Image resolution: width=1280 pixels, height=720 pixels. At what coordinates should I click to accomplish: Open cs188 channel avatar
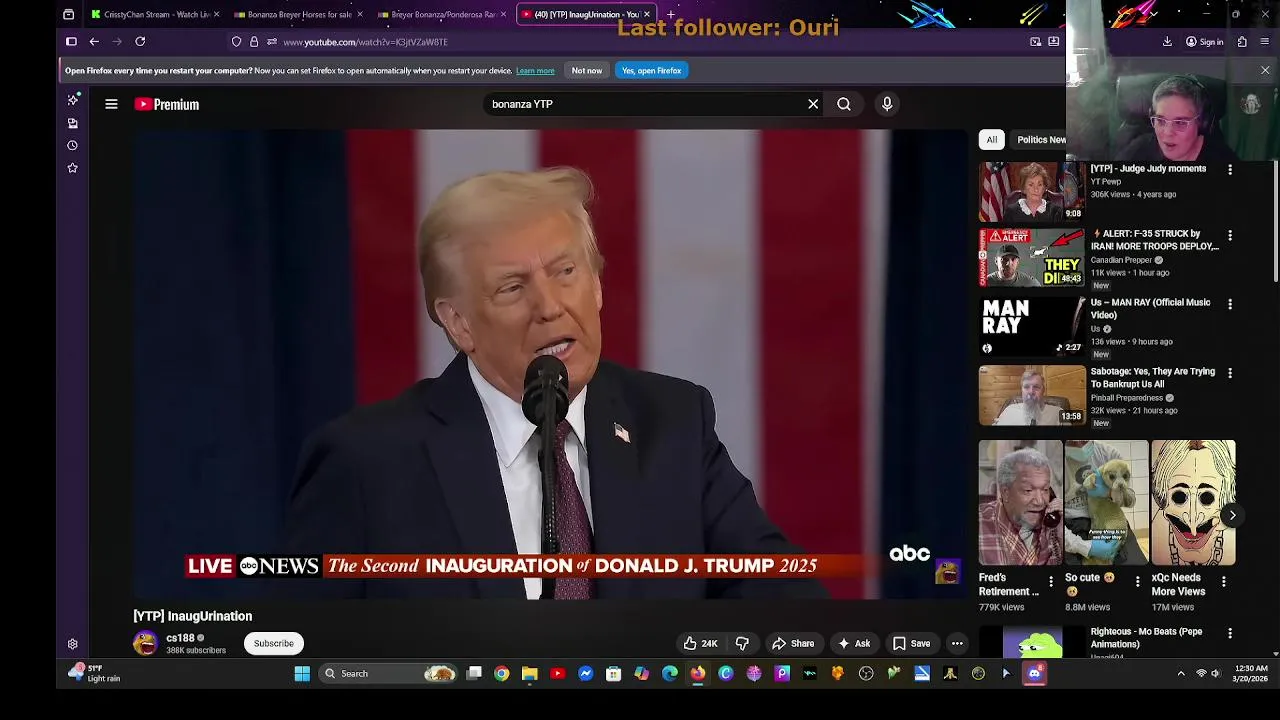point(146,643)
